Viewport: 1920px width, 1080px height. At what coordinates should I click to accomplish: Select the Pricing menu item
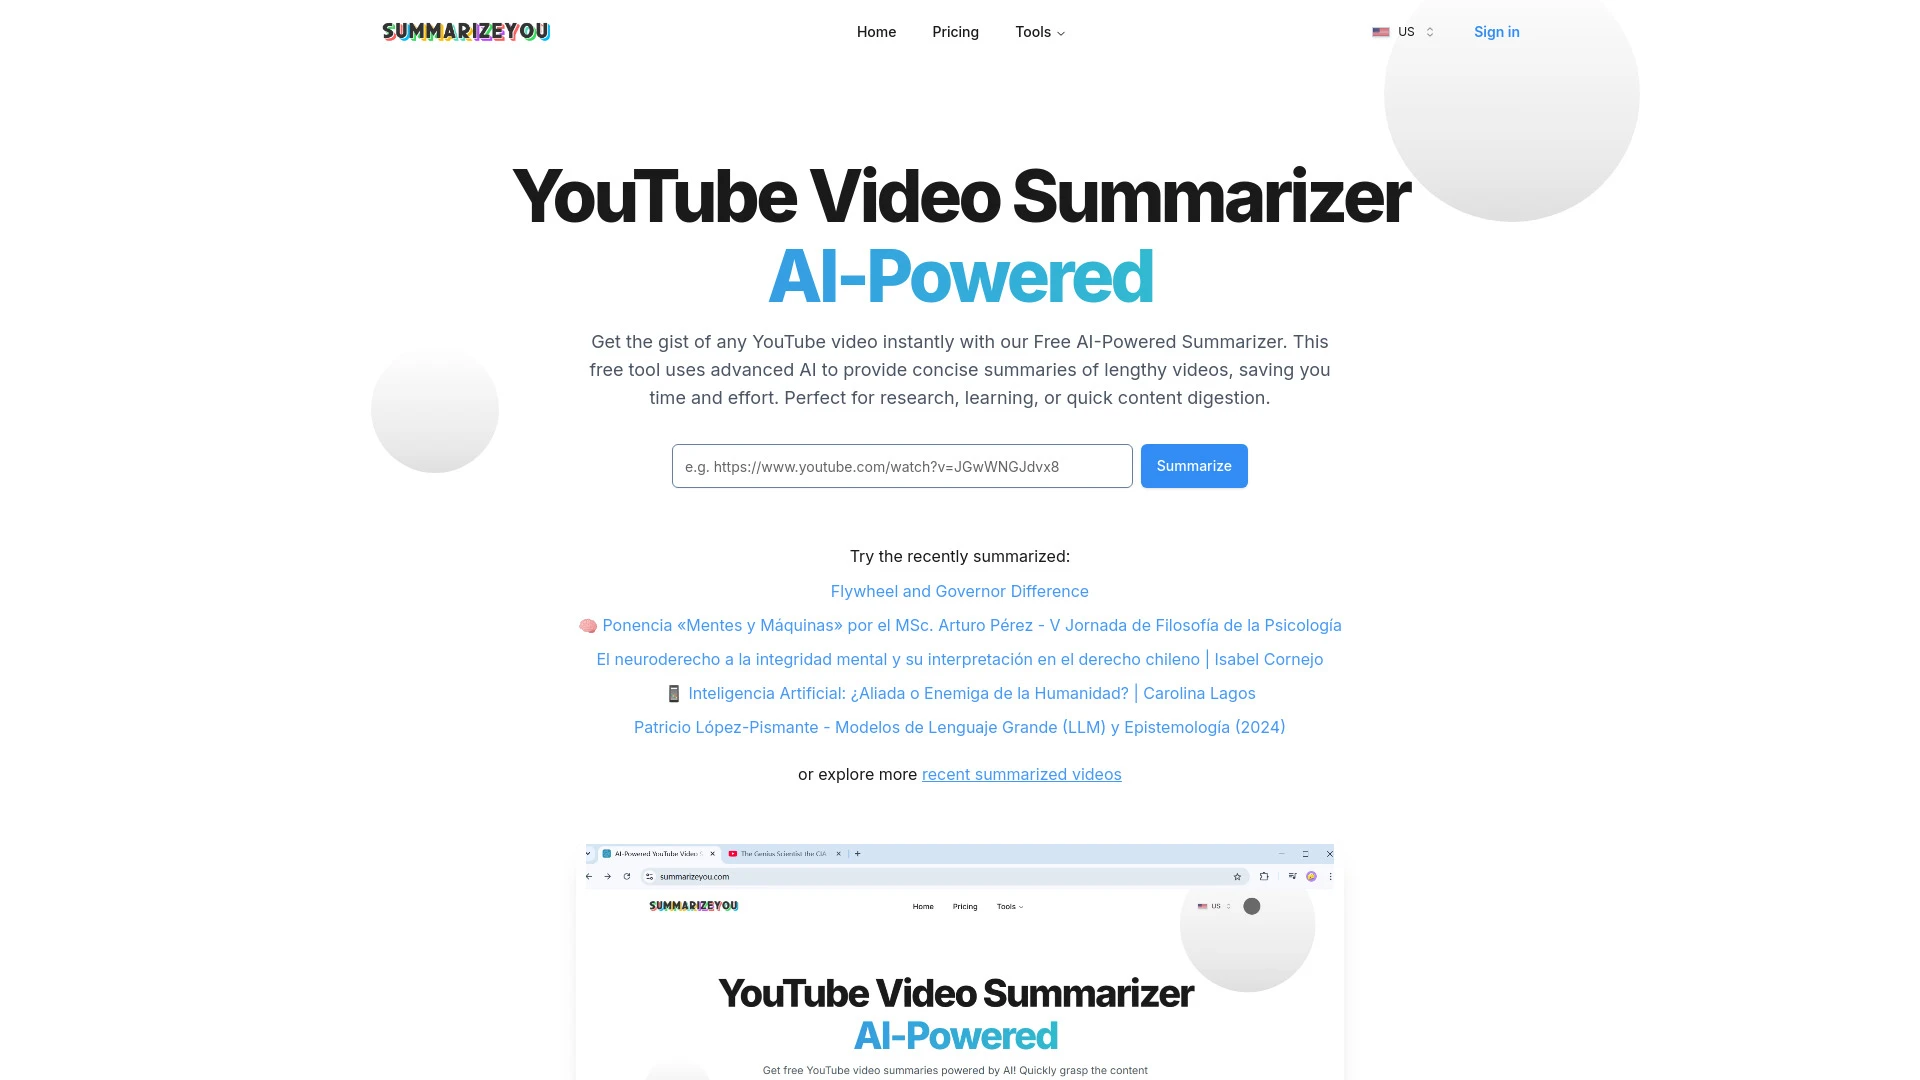click(x=955, y=32)
